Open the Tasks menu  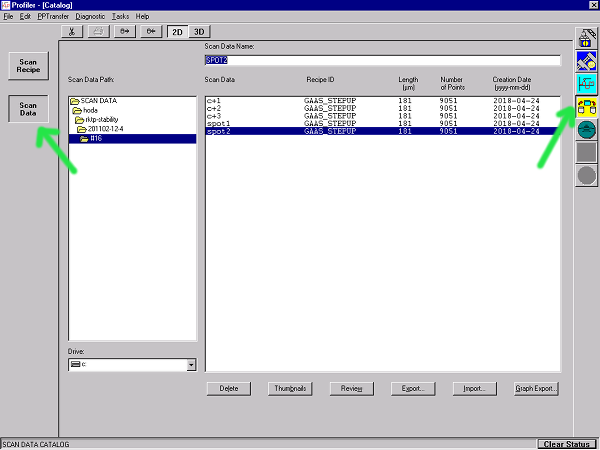[x=120, y=17]
